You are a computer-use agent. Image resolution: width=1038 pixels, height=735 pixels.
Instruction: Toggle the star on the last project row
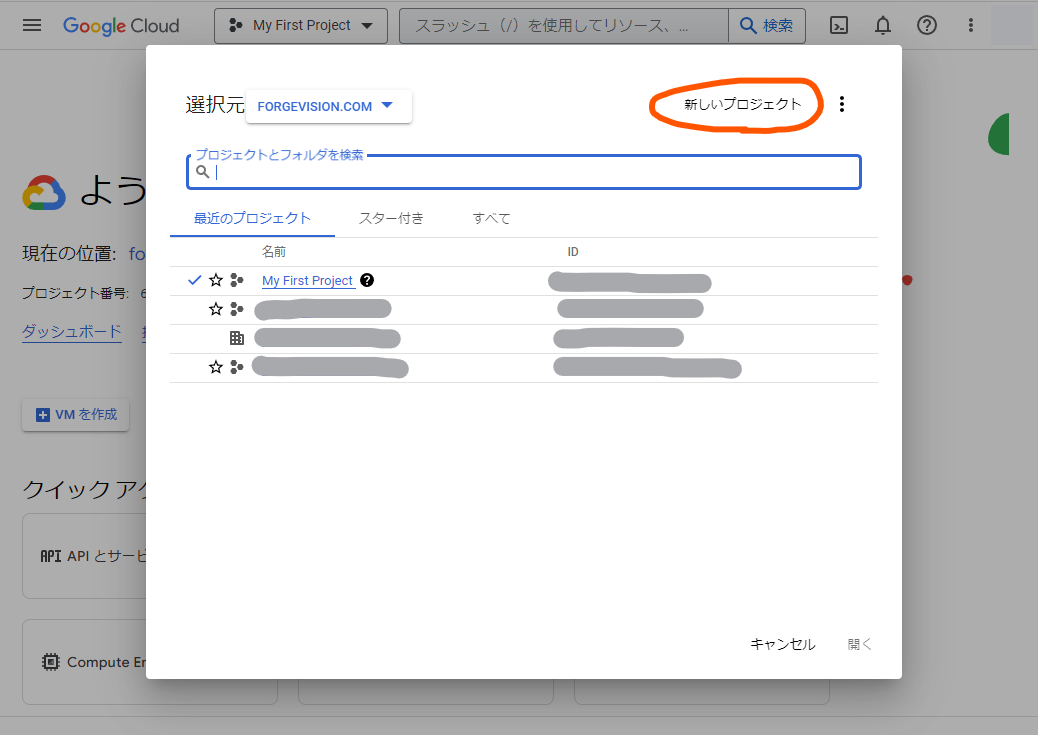coord(215,367)
